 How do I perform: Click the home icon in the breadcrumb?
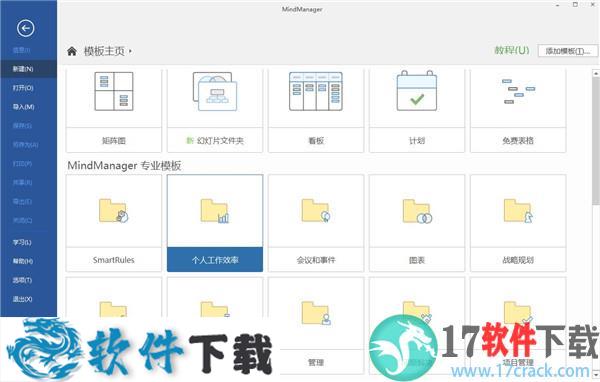click(72, 51)
